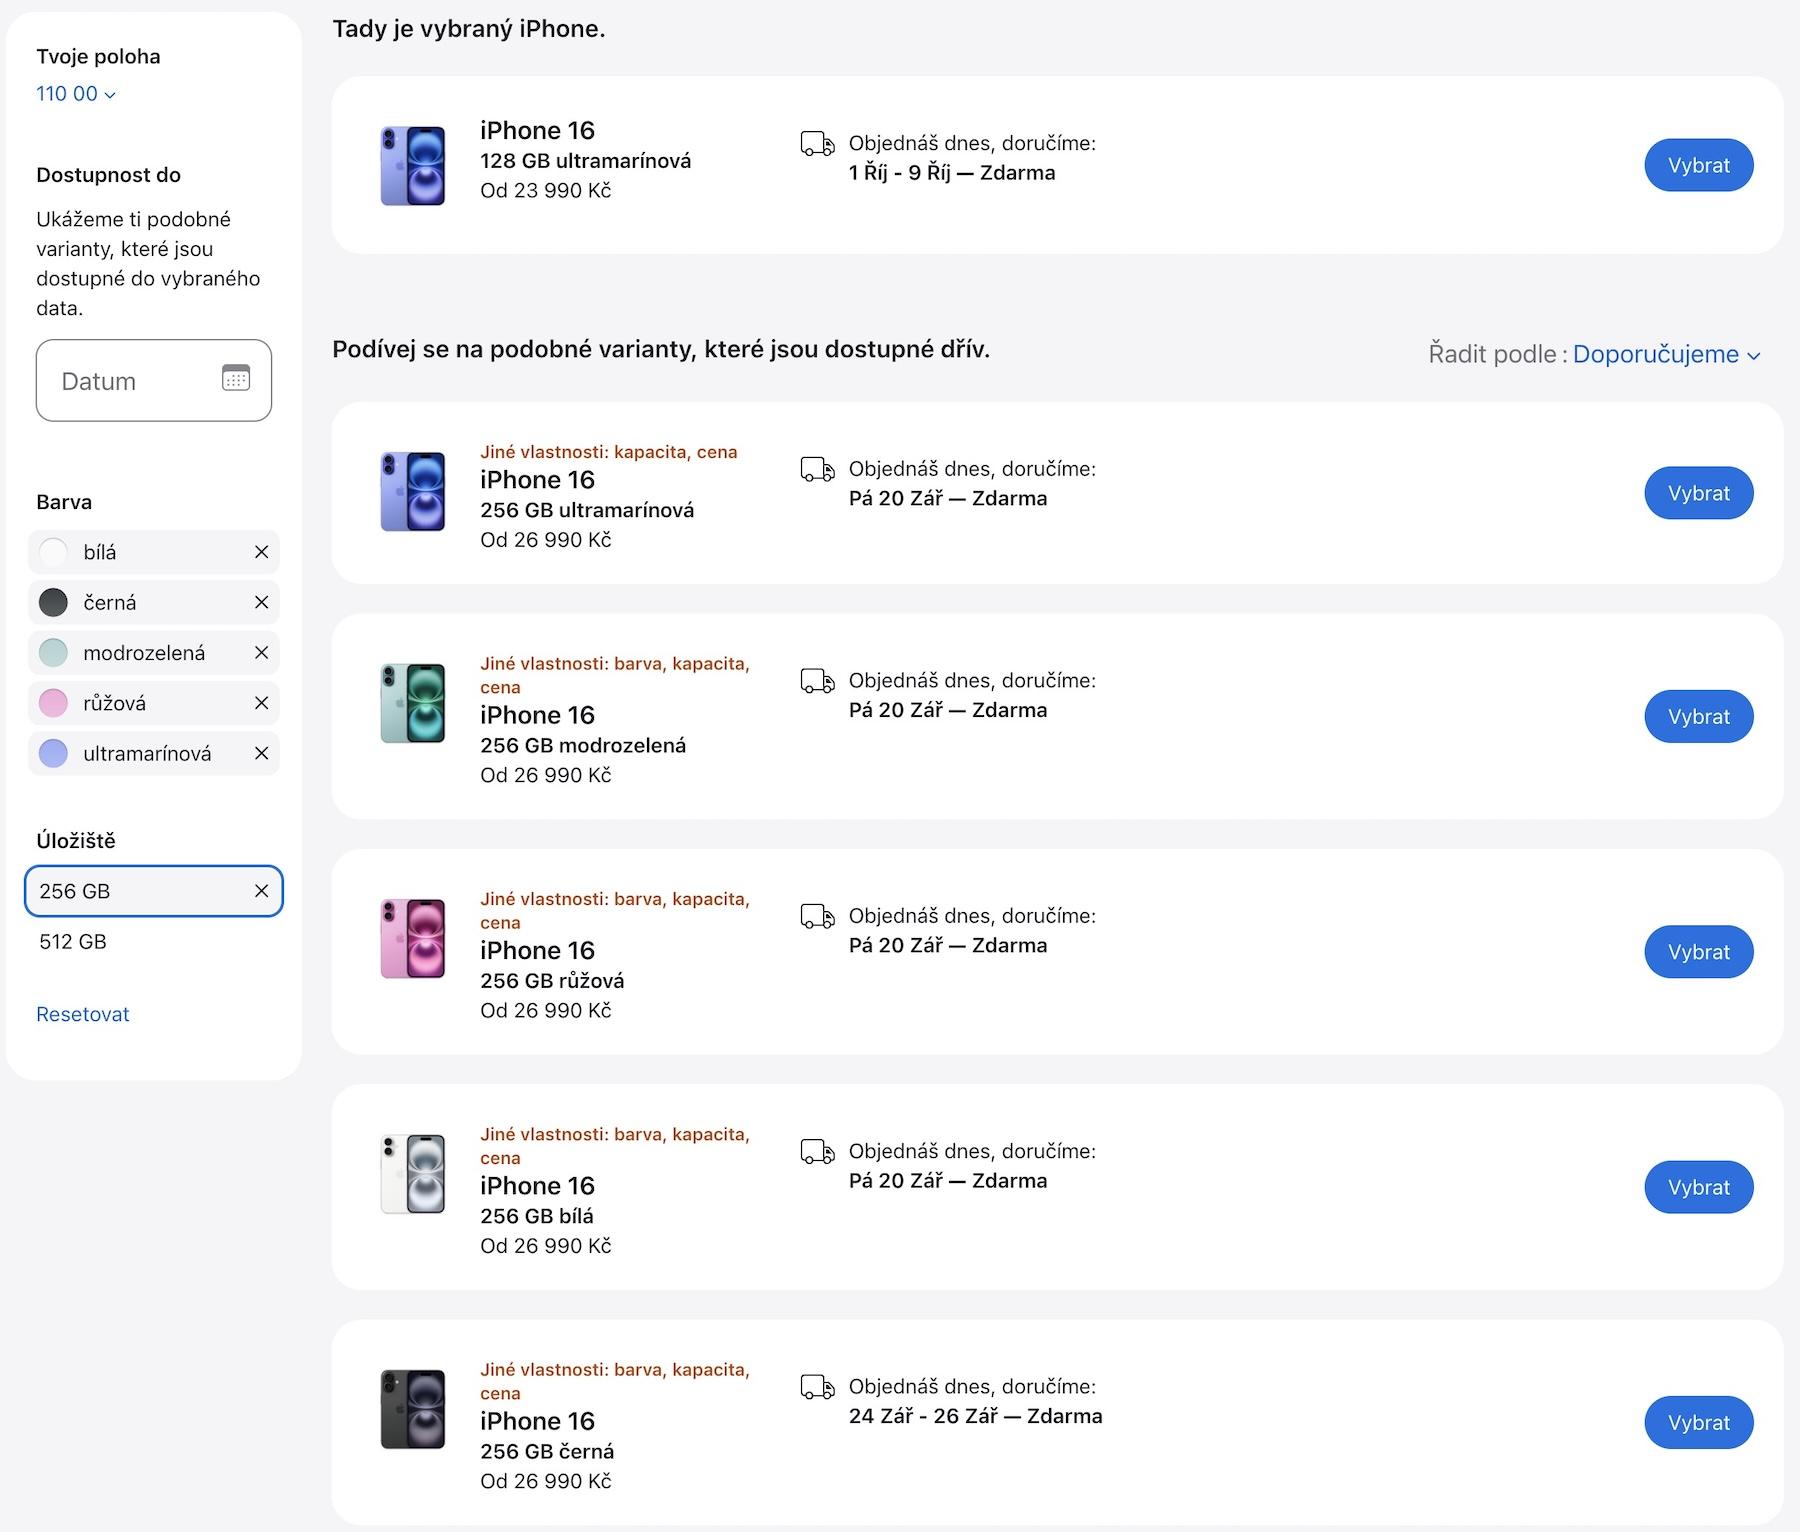Click the ultramarínová color swatch circle
The width and height of the screenshot is (1800, 1532).
[x=53, y=753]
